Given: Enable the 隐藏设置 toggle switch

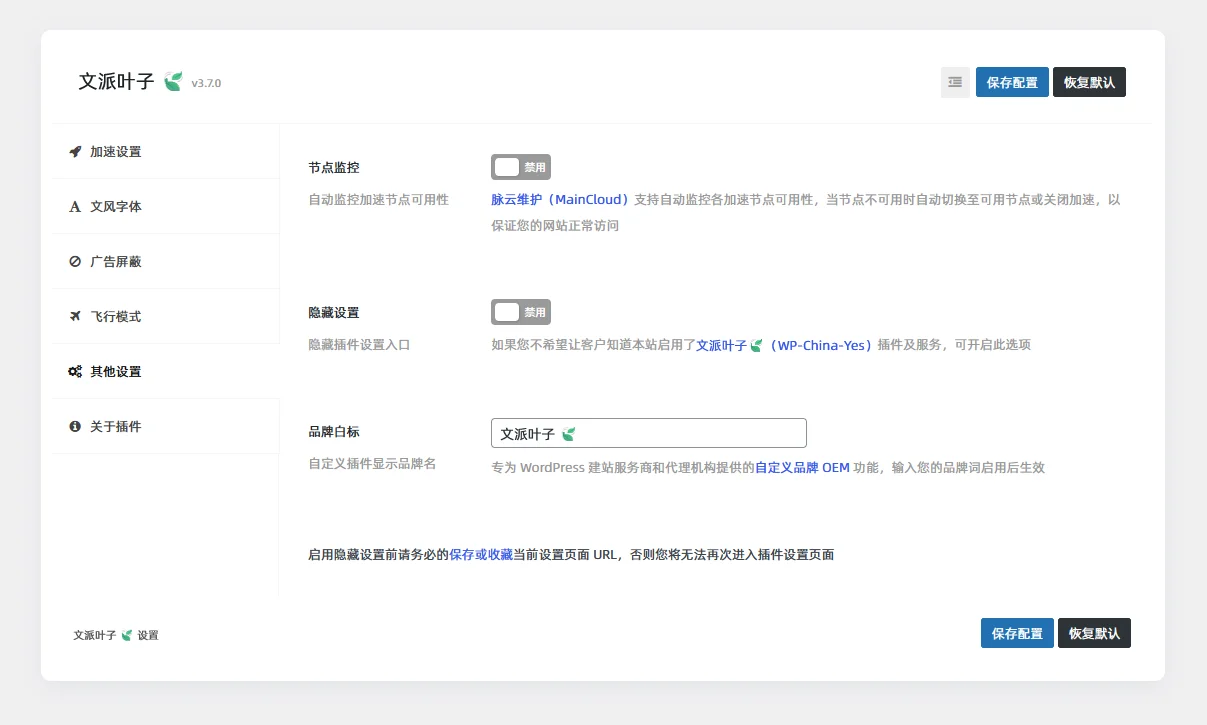Looking at the screenshot, I should [x=520, y=311].
